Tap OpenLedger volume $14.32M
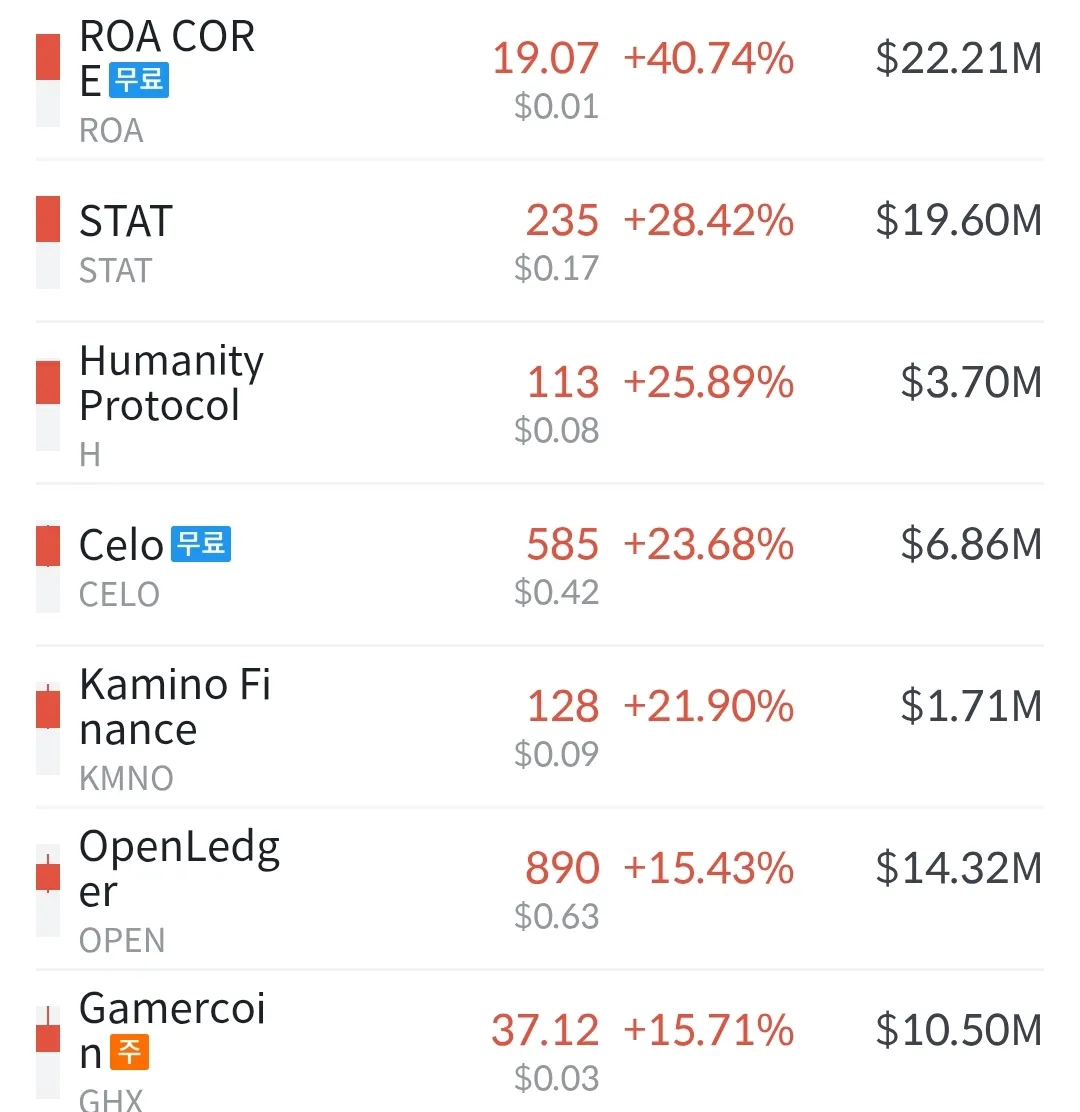 point(958,868)
